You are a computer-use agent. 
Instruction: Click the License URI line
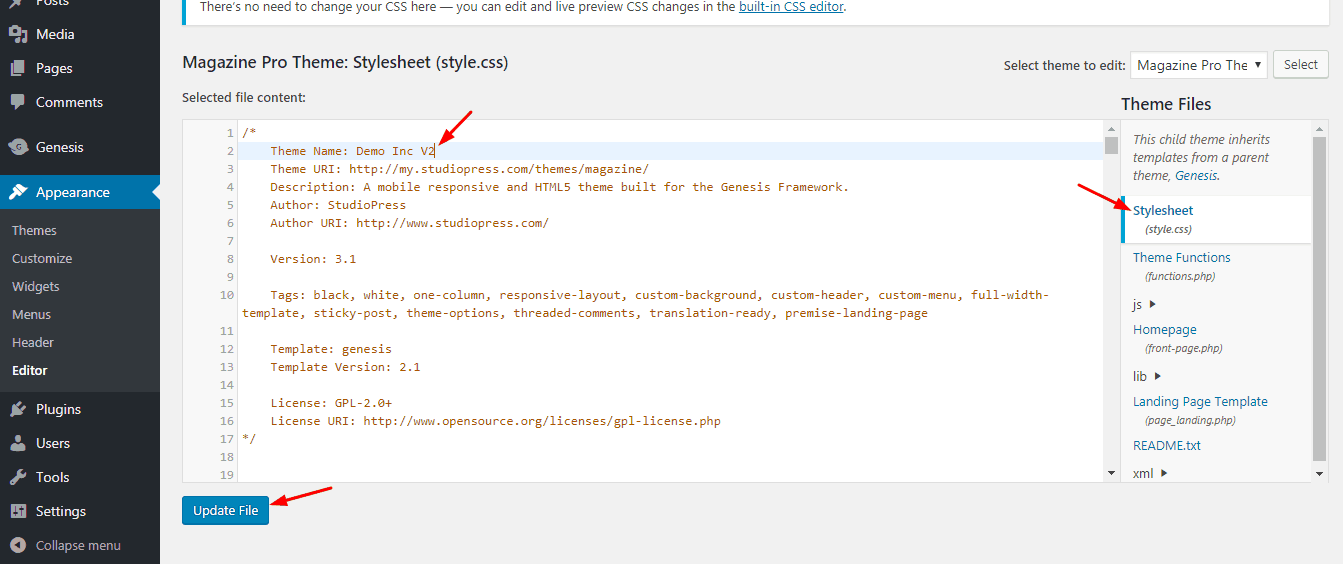click(x=495, y=421)
